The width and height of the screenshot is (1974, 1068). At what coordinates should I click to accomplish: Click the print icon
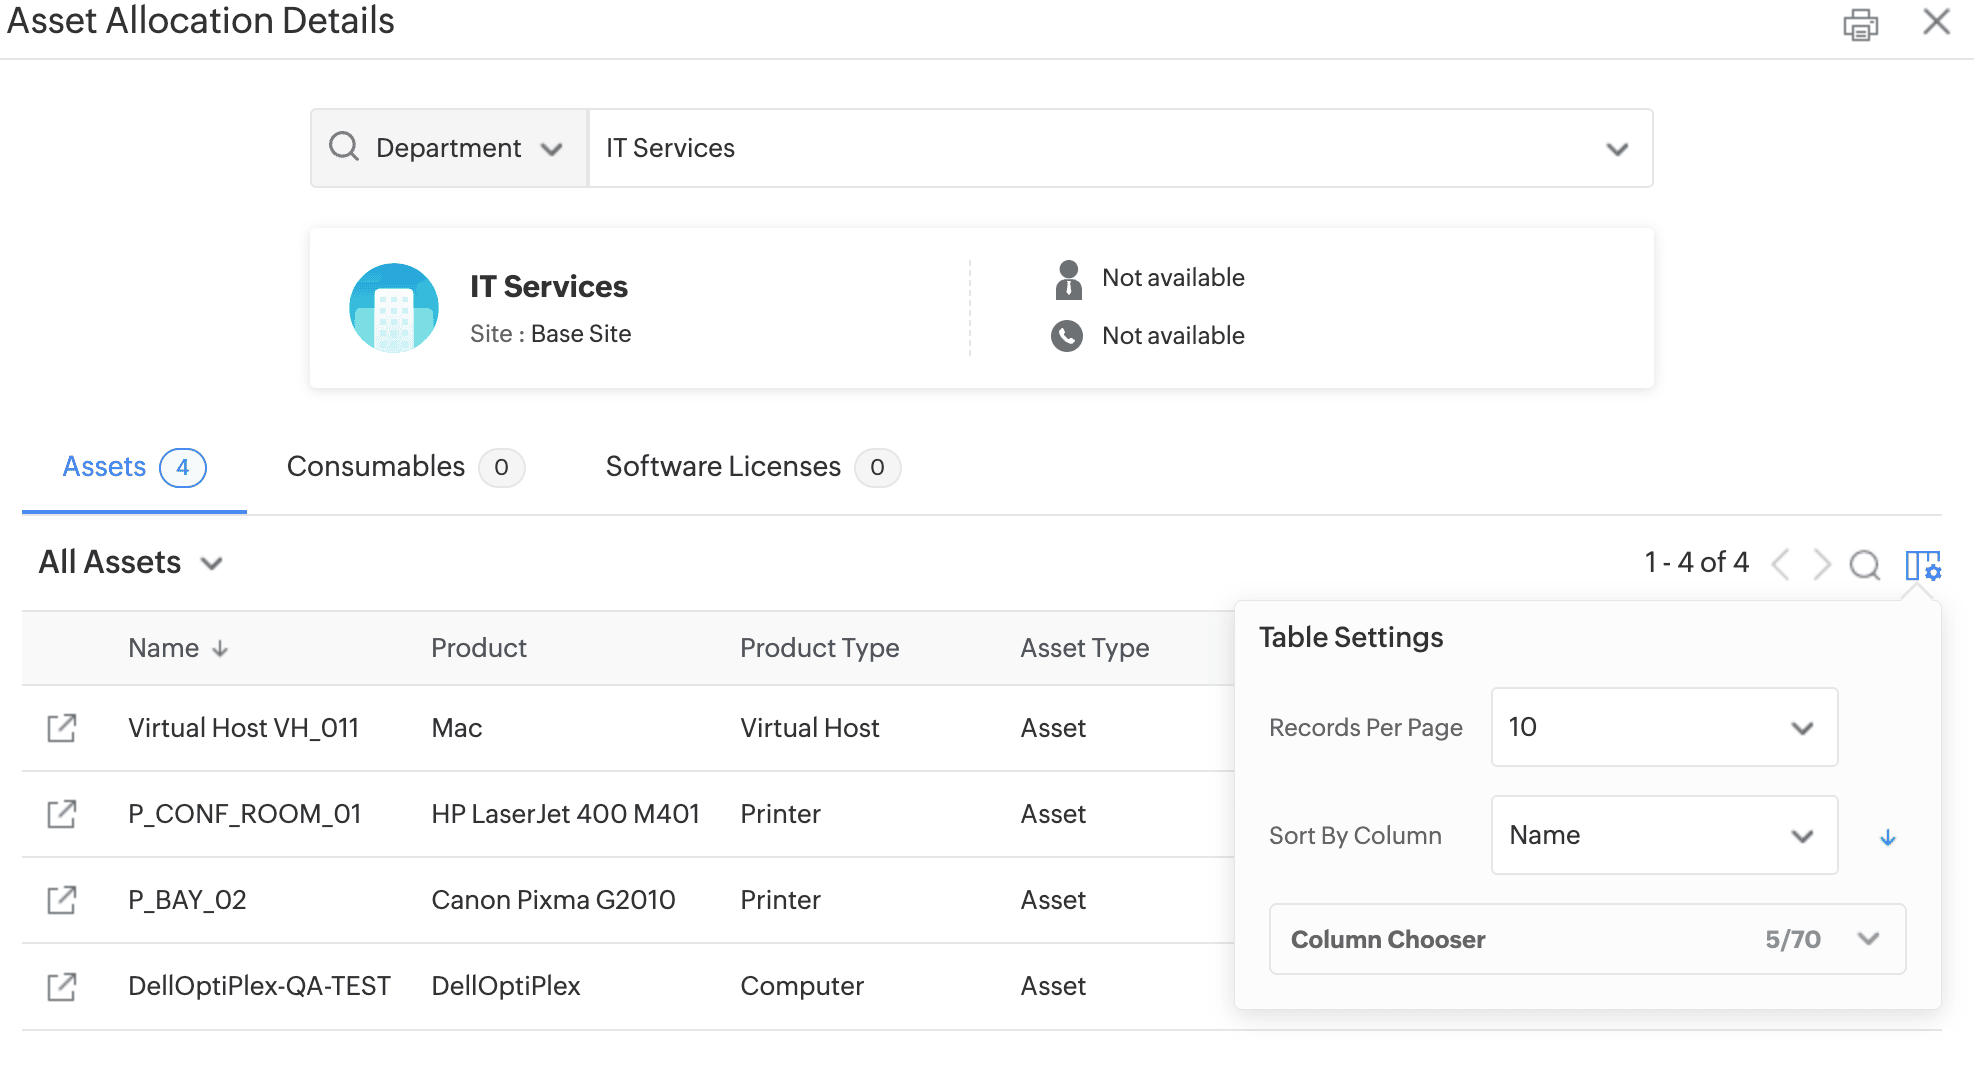tap(1860, 24)
